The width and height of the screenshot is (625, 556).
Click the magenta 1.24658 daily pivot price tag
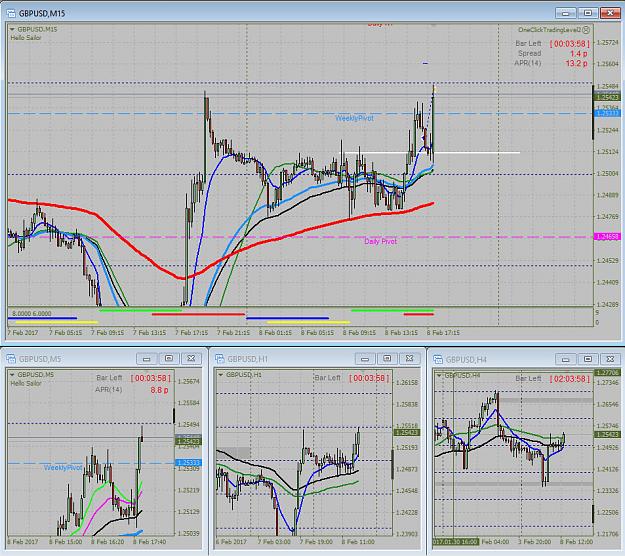click(x=607, y=237)
